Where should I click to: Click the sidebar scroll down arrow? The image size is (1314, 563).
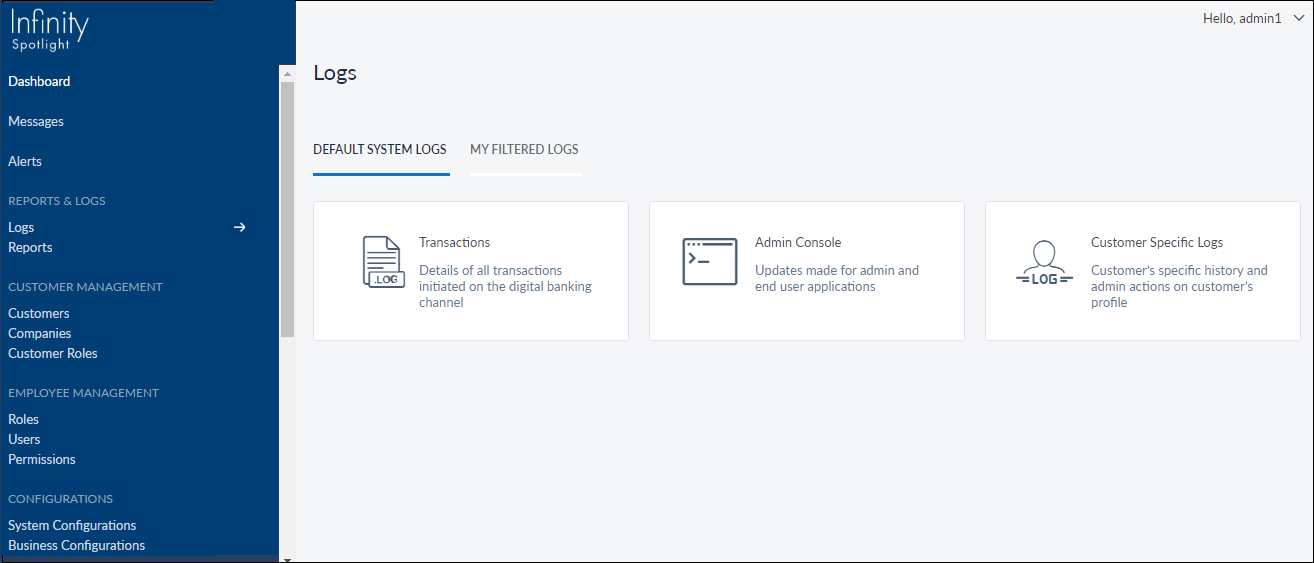click(287, 558)
